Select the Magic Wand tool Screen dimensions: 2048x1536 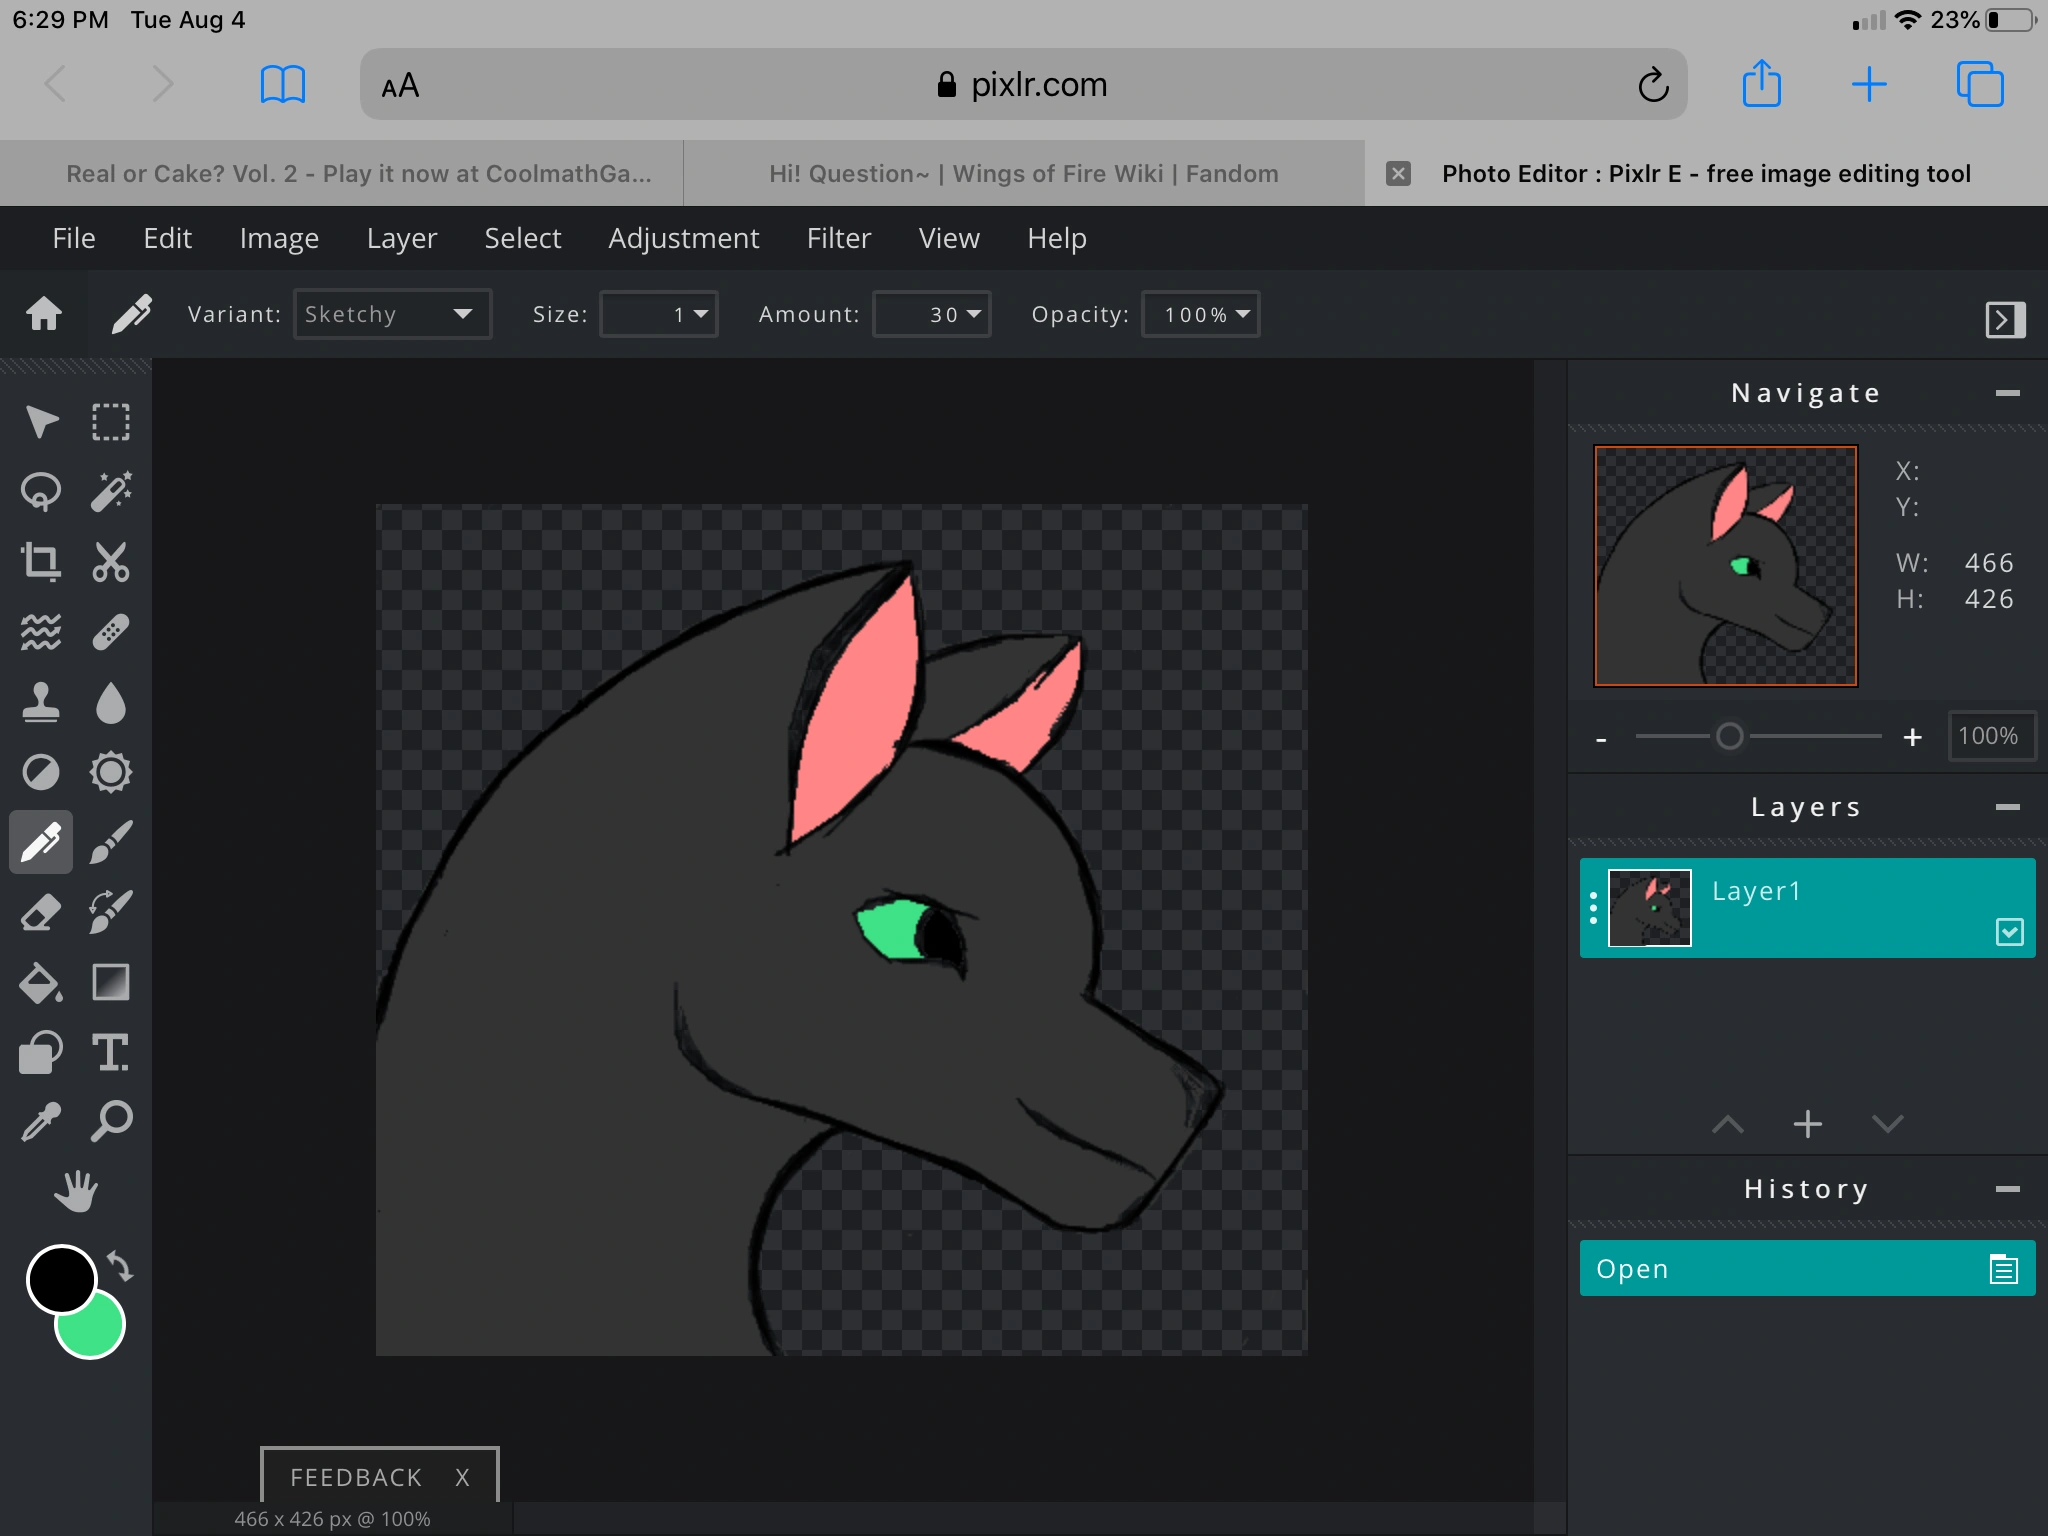point(111,491)
